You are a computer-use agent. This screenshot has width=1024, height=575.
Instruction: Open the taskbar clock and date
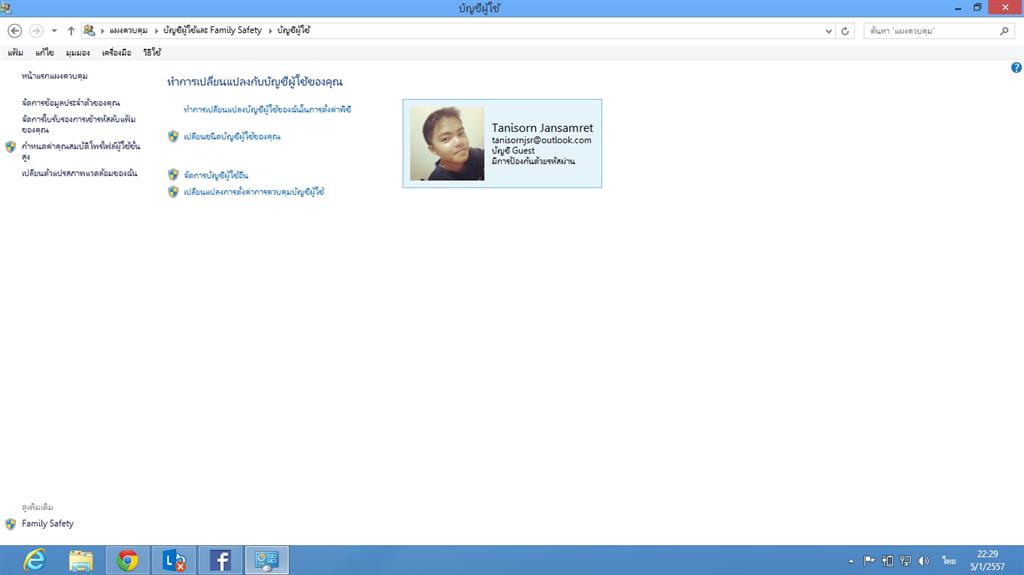tap(987, 560)
